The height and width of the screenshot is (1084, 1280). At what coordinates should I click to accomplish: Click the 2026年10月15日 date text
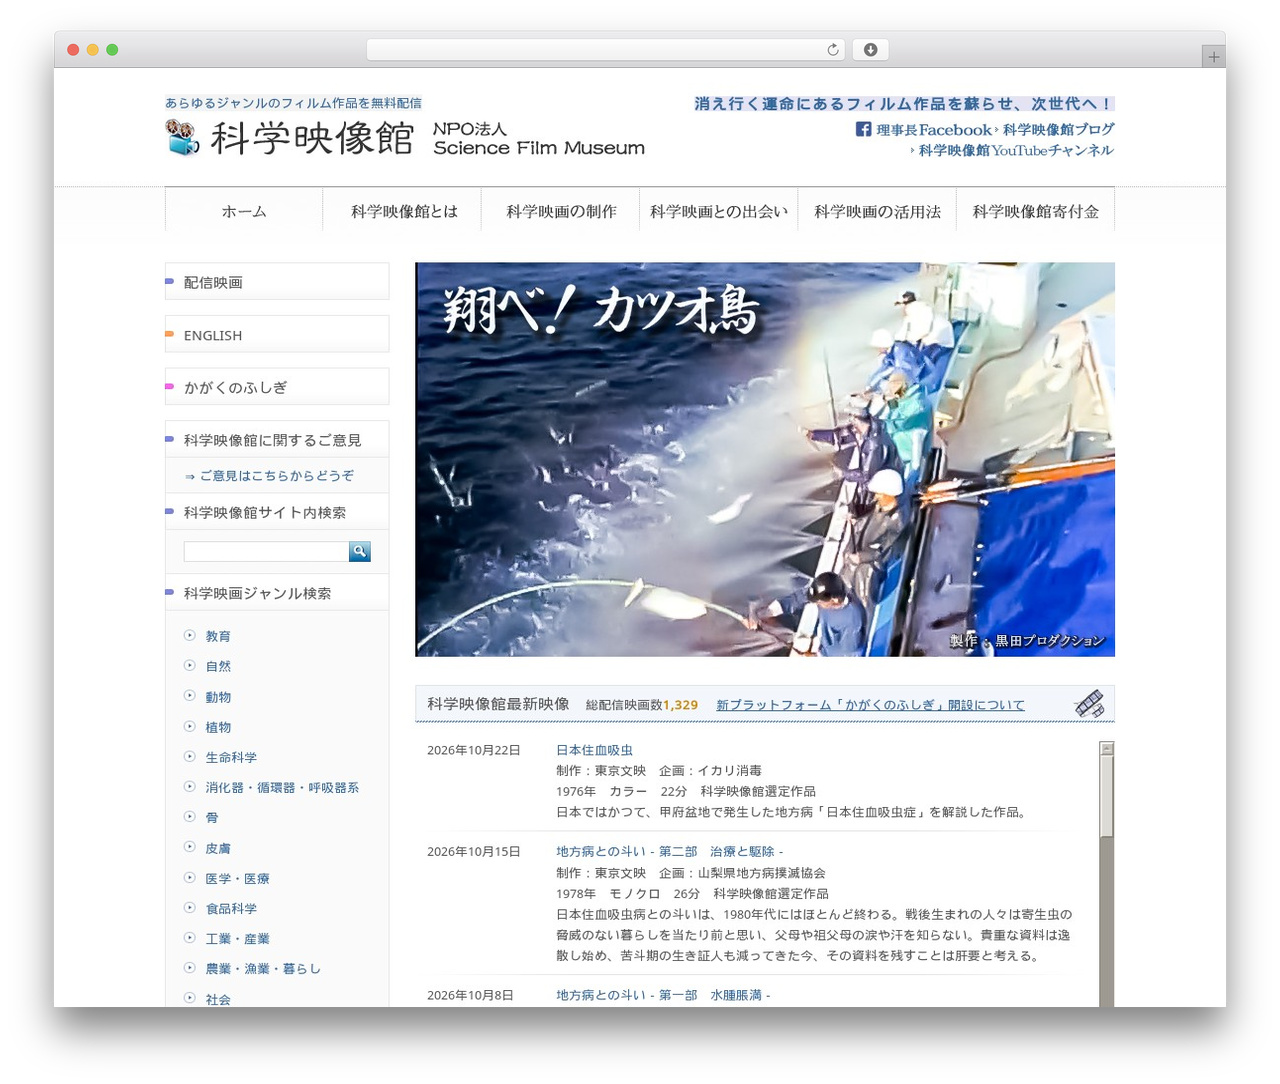click(x=474, y=851)
